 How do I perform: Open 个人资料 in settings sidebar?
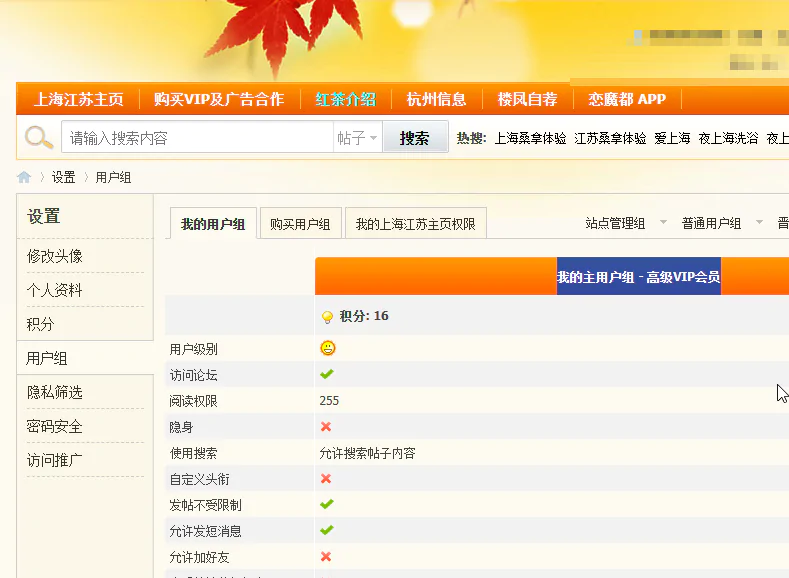tap(54, 290)
